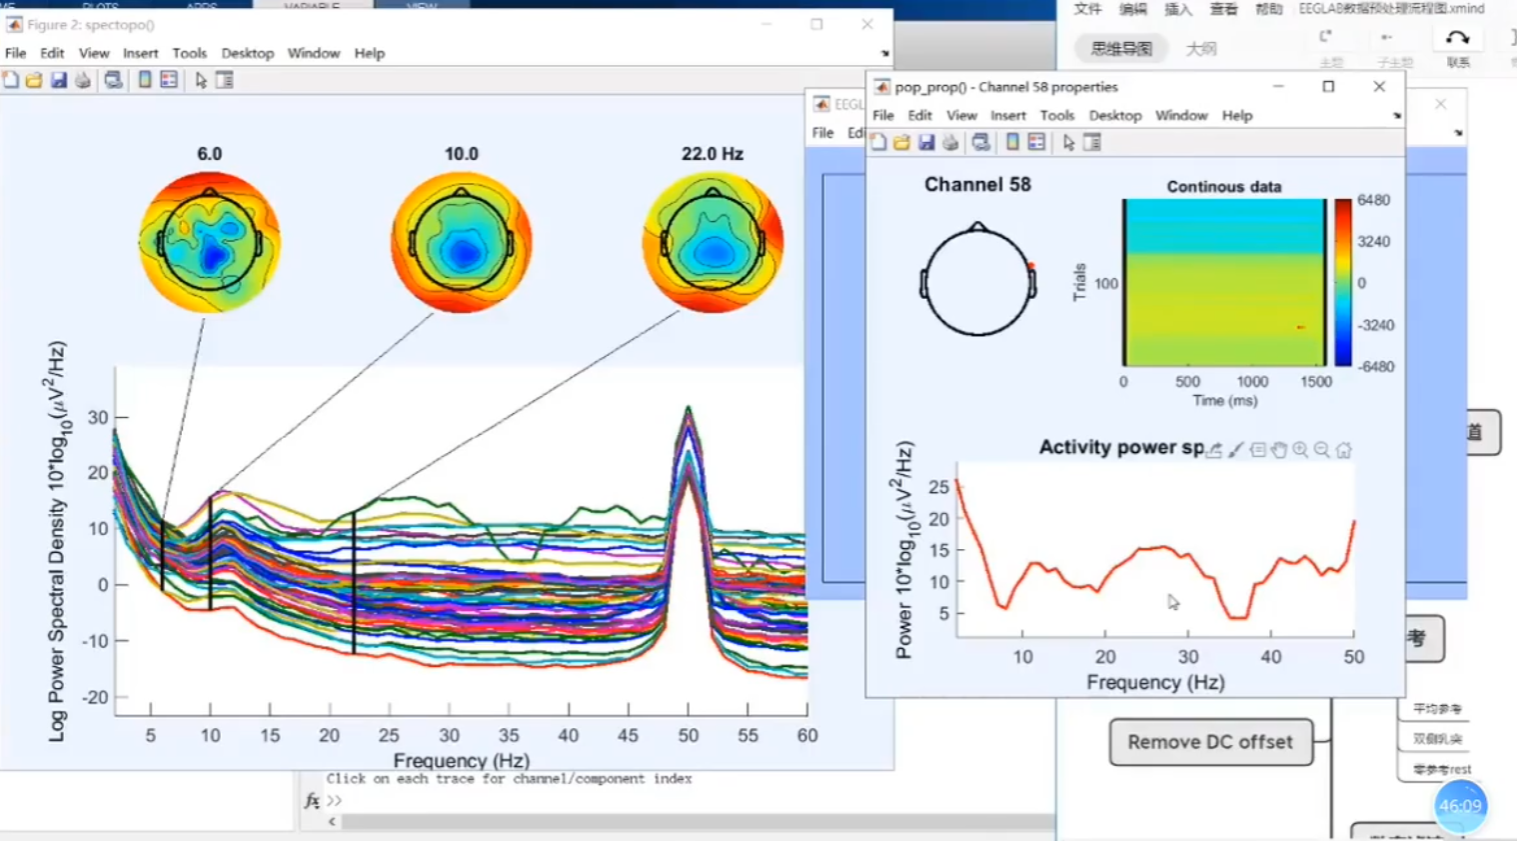Click the continuous data colorbar
The height and width of the screenshot is (841, 1517).
(1342, 283)
